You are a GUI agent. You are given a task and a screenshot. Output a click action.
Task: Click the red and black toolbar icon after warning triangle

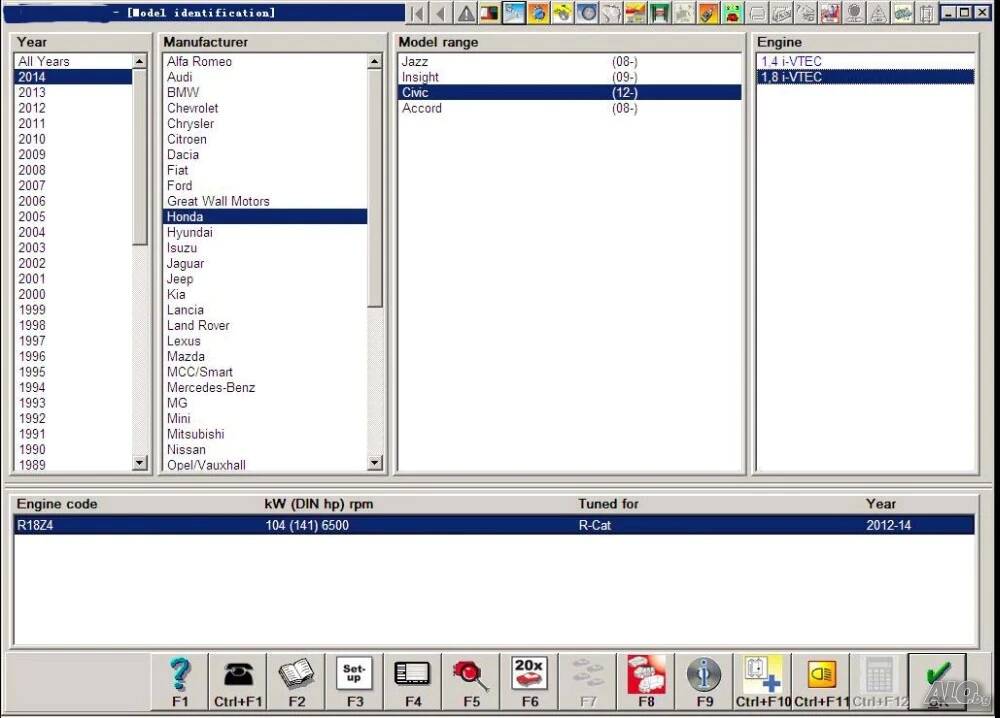(489, 13)
